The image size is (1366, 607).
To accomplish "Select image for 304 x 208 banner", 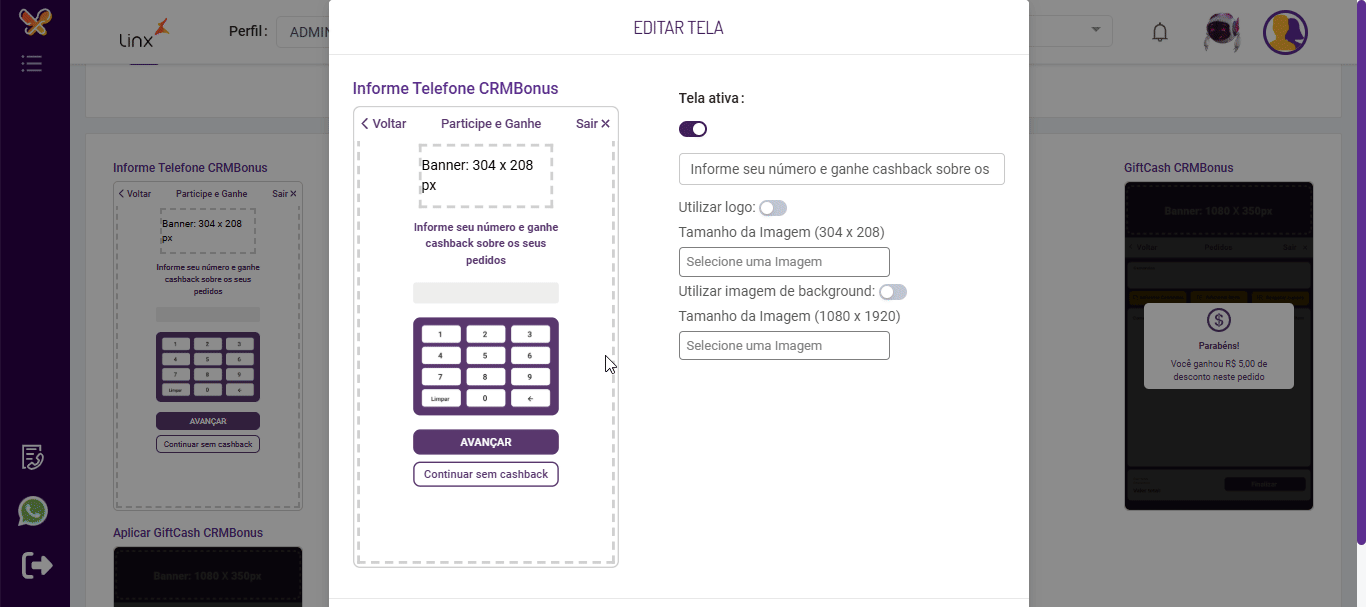I will click(x=784, y=262).
